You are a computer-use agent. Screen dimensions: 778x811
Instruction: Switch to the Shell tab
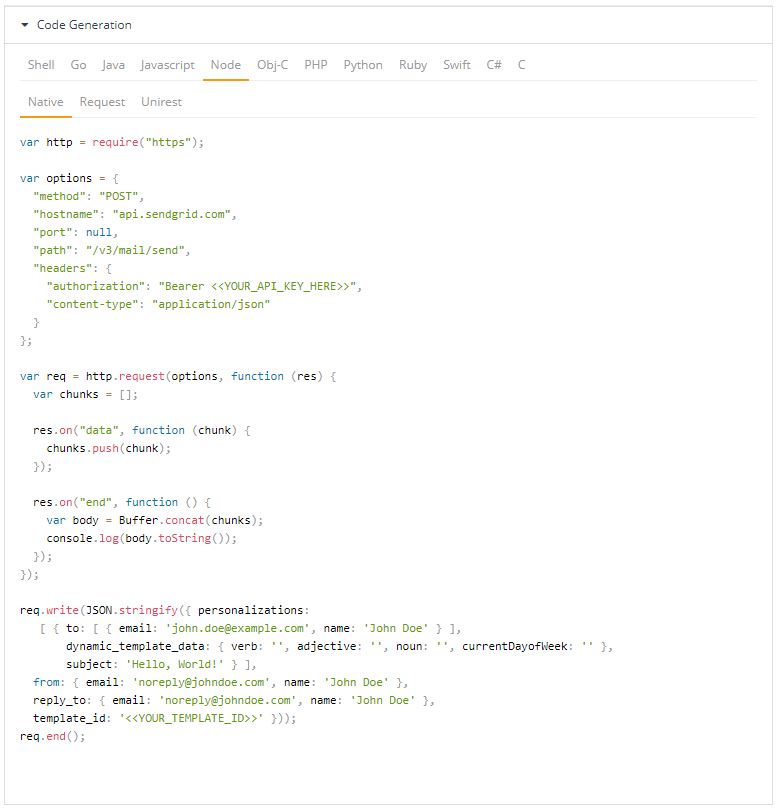pyautogui.click(x=41, y=65)
